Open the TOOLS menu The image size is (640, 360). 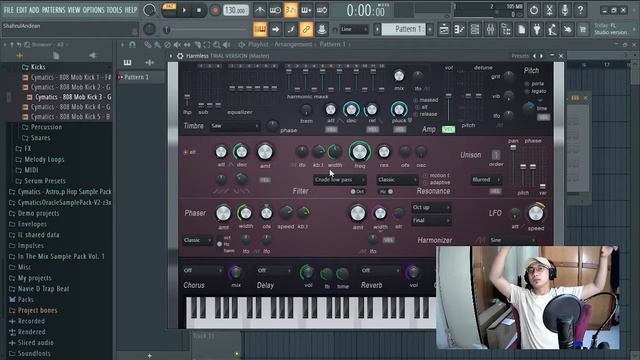(x=114, y=10)
